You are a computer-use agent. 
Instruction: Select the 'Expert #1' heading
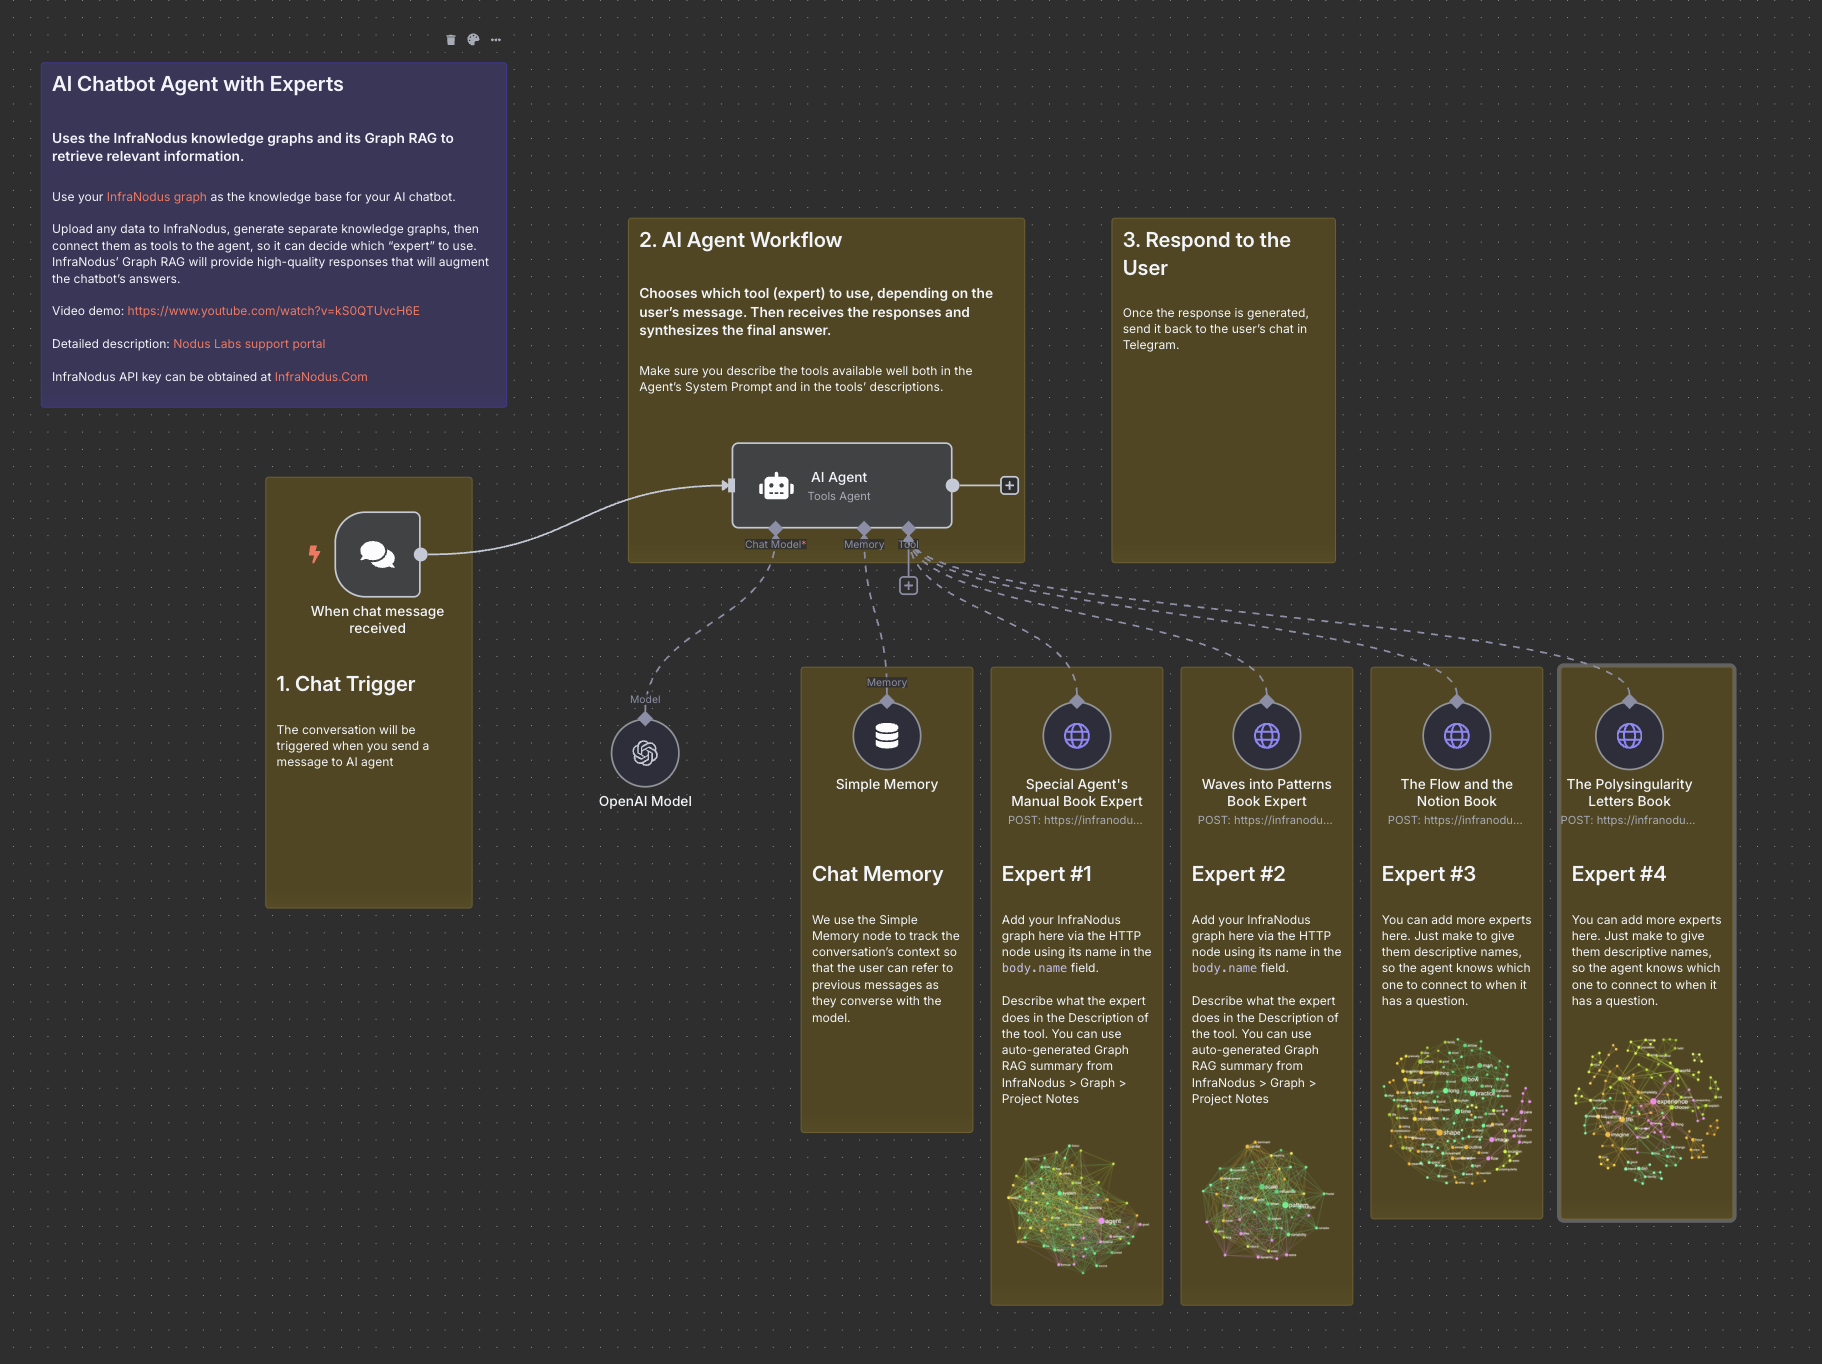coord(1047,874)
